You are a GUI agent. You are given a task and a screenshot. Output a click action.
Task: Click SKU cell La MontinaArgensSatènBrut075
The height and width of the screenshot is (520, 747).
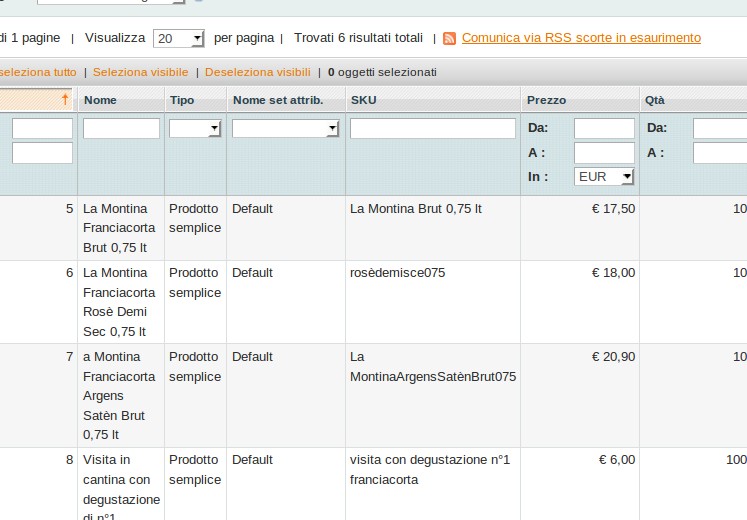[x=433, y=367]
